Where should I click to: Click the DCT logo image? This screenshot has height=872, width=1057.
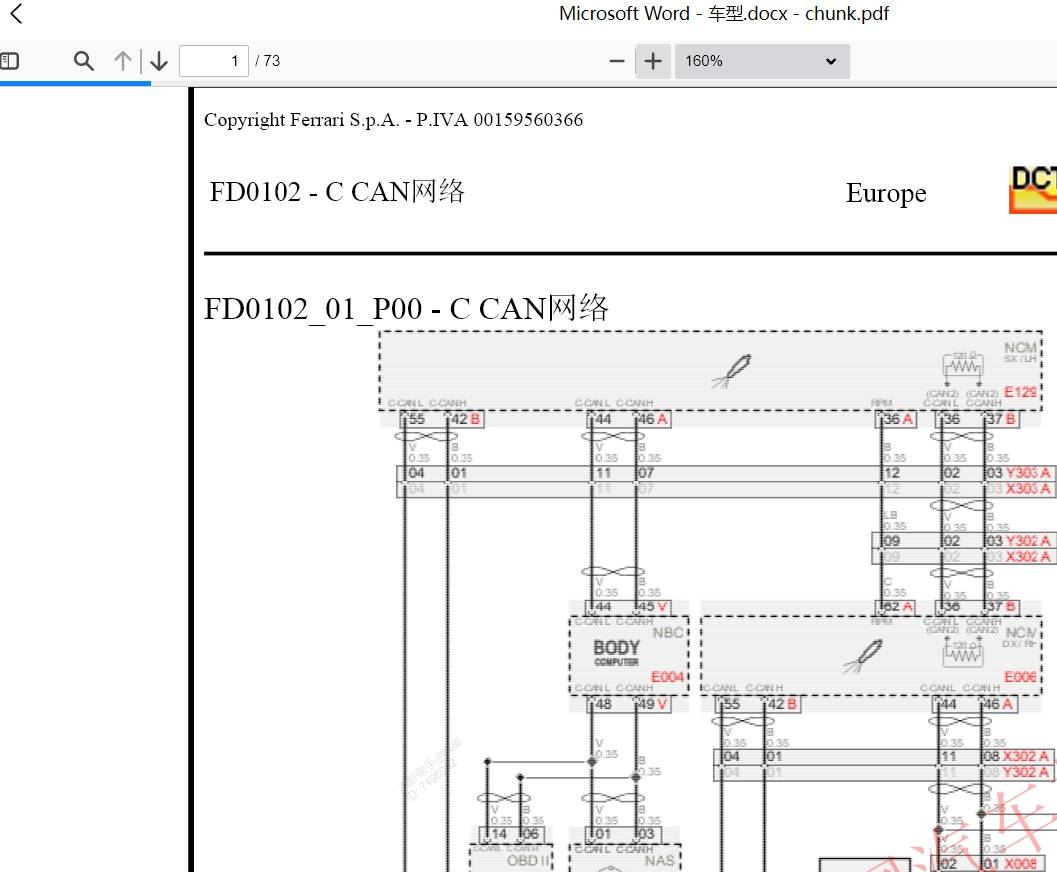click(x=1033, y=189)
